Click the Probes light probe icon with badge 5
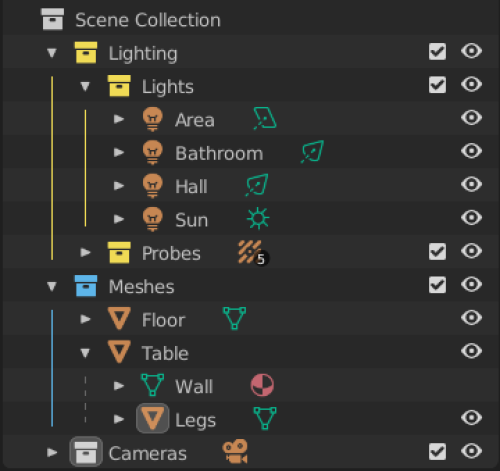Image resolution: width=500 pixels, height=471 pixels. tap(253, 252)
